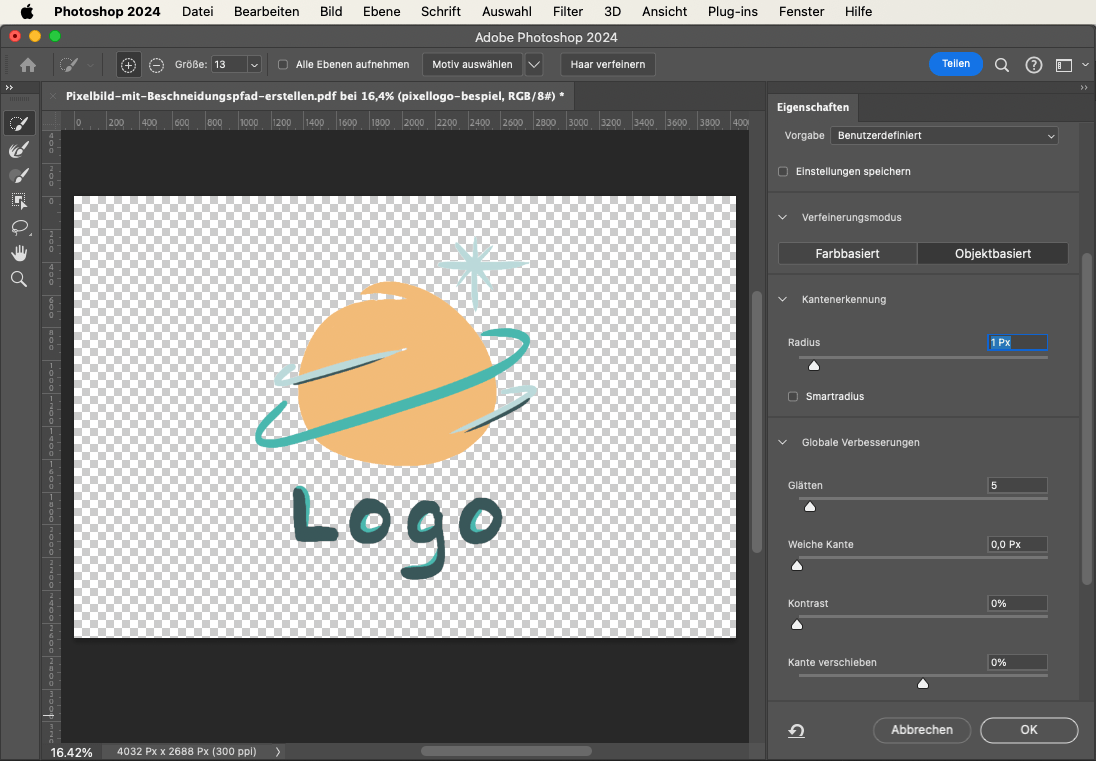Click the Motiv auswählen button
This screenshot has height=761, width=1096.
pos(472,65)
